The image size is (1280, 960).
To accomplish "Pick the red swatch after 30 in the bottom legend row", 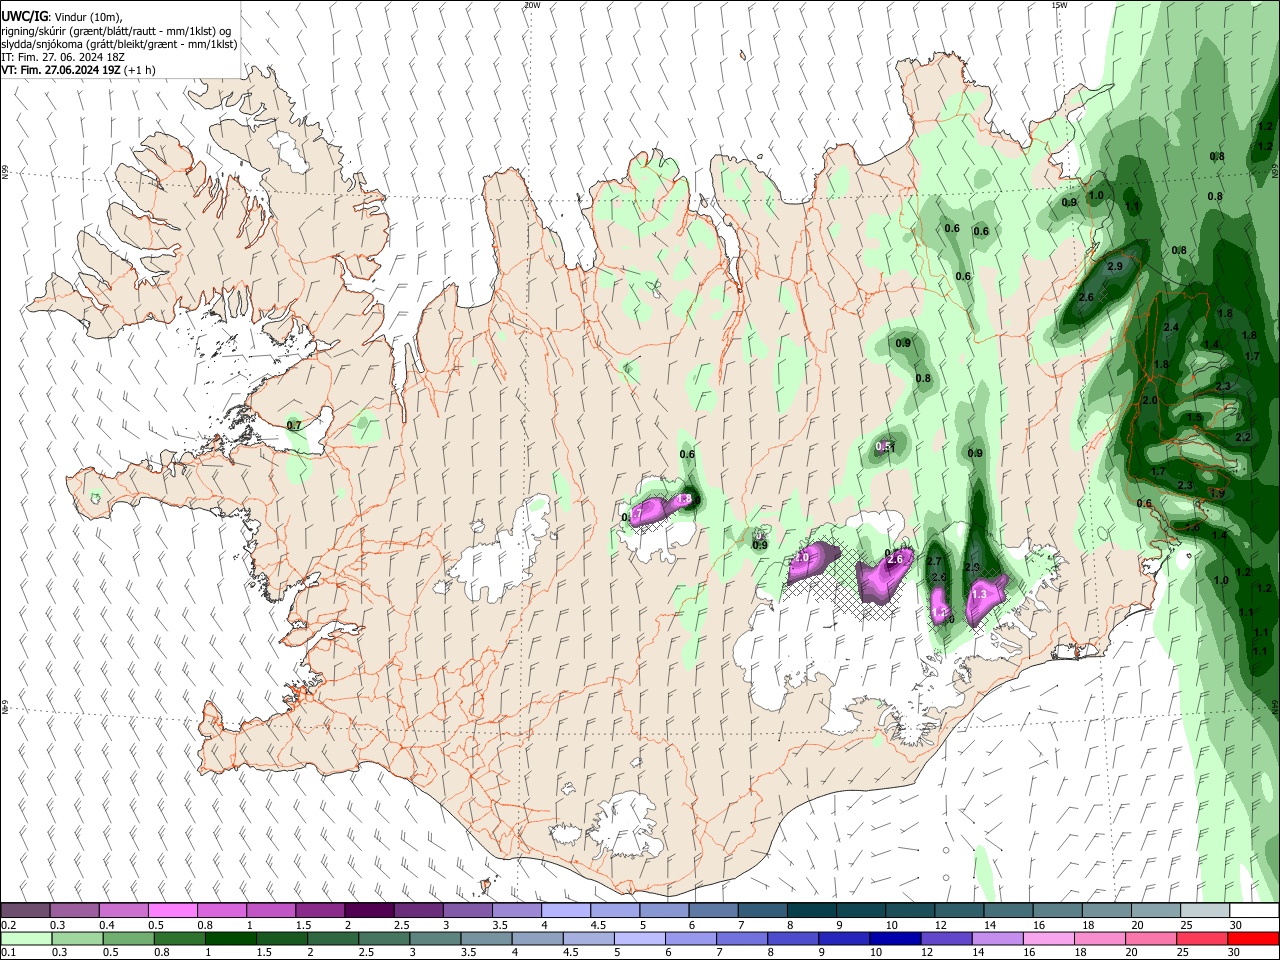I will [x=1253, y=938].
